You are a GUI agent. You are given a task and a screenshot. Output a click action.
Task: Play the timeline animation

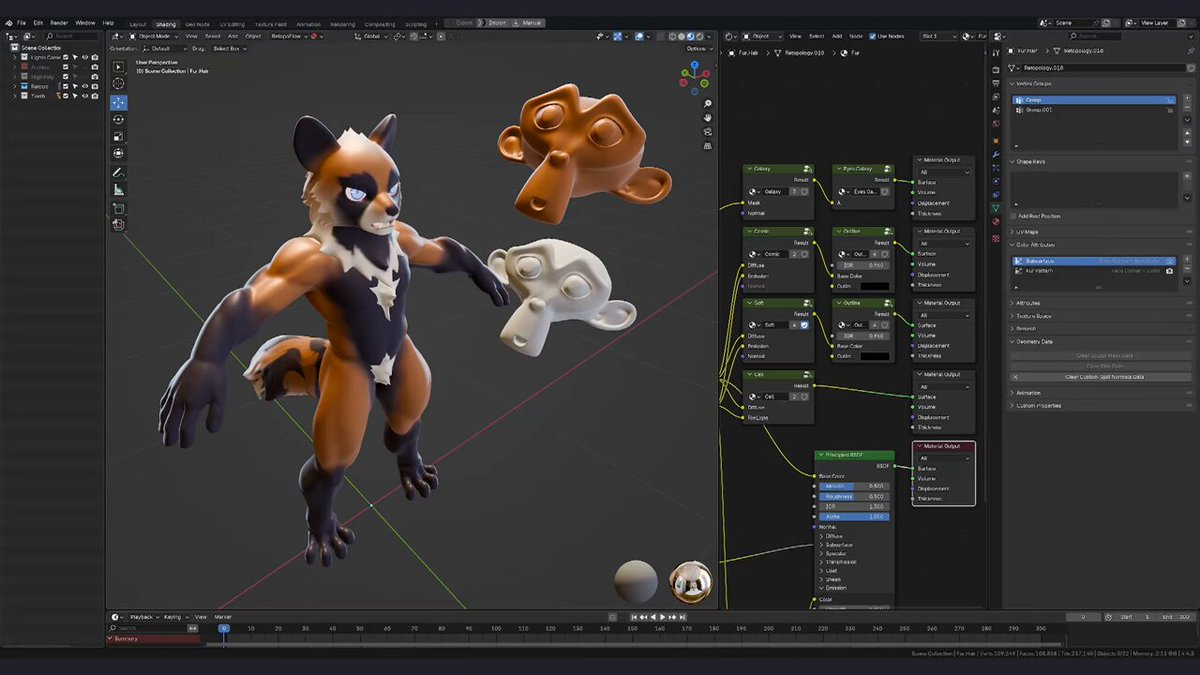click(662, 617)
